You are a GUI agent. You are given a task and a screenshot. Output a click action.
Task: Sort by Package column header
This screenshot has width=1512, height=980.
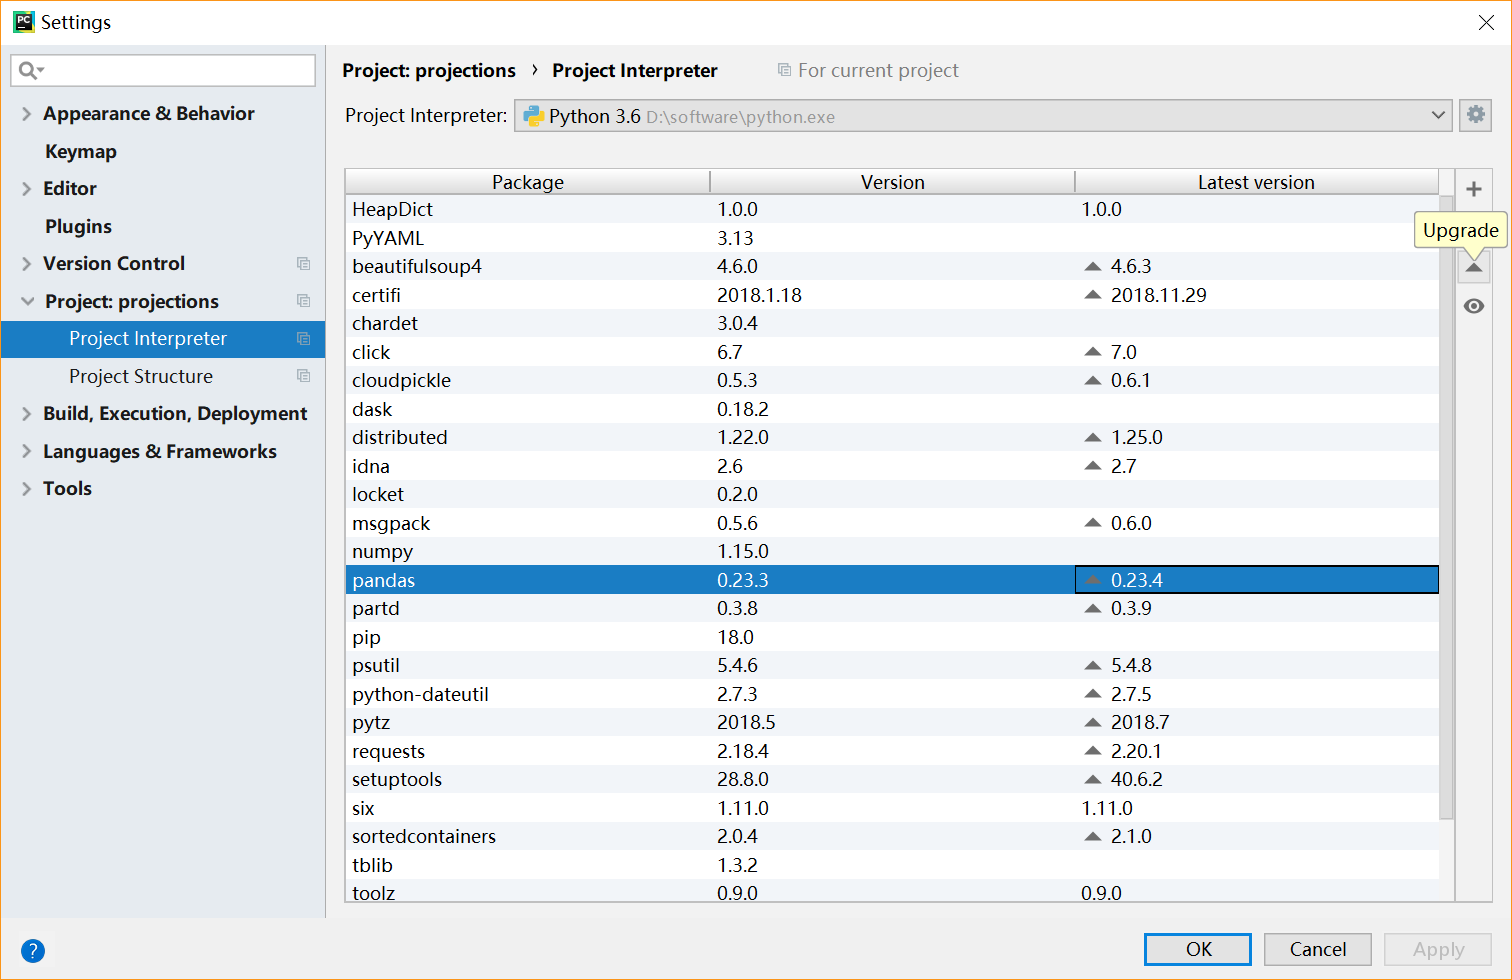click(x=528, y=182)
